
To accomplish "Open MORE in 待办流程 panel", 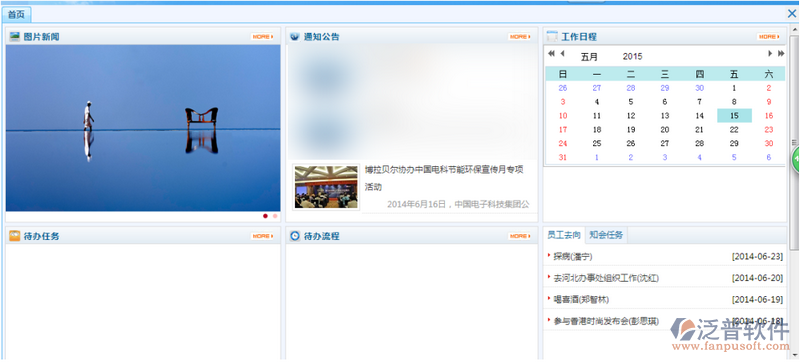I will [x=519, y=236].
